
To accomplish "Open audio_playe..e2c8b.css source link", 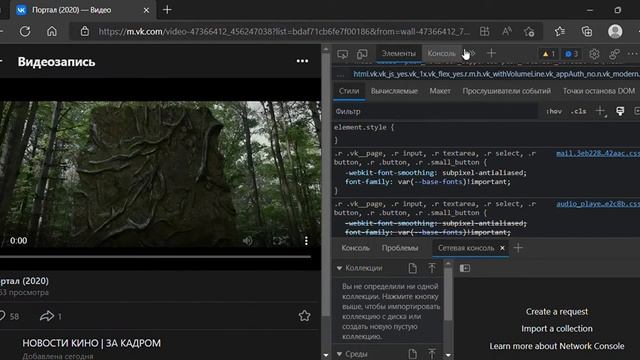I will point(598,204).
